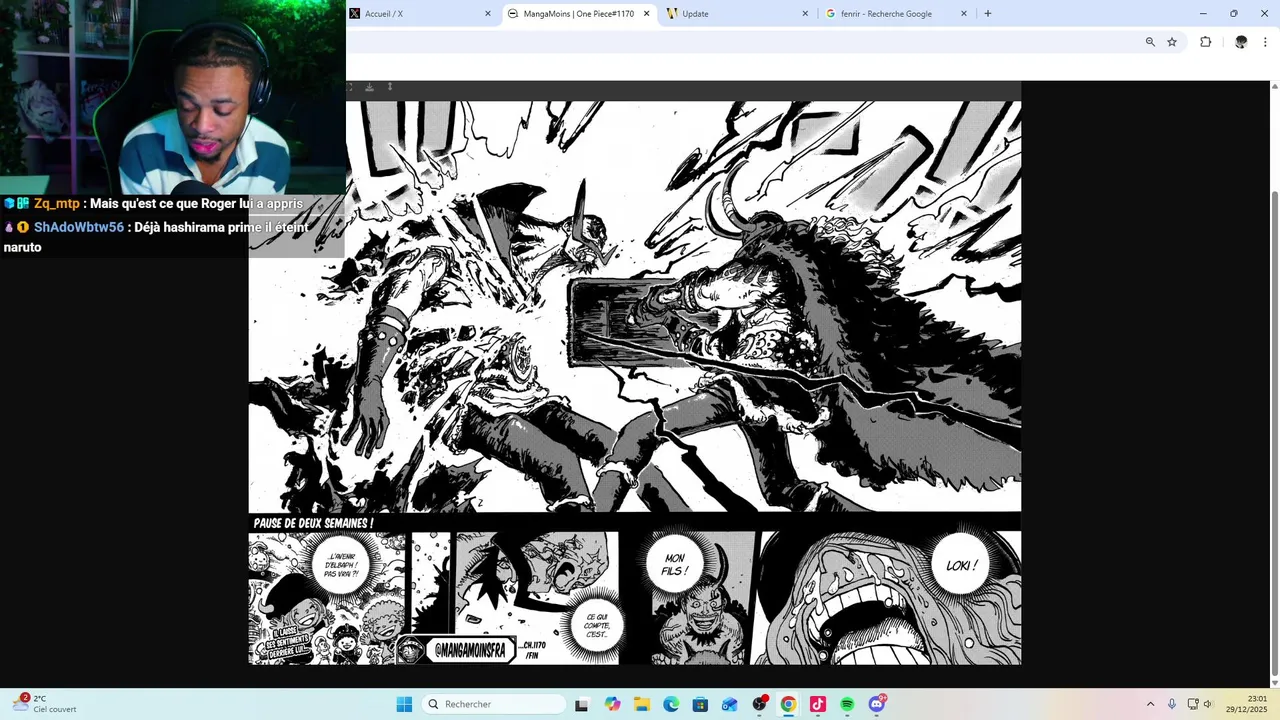Click the vertical arrows icon in reader toolbar

pos(390,87)
